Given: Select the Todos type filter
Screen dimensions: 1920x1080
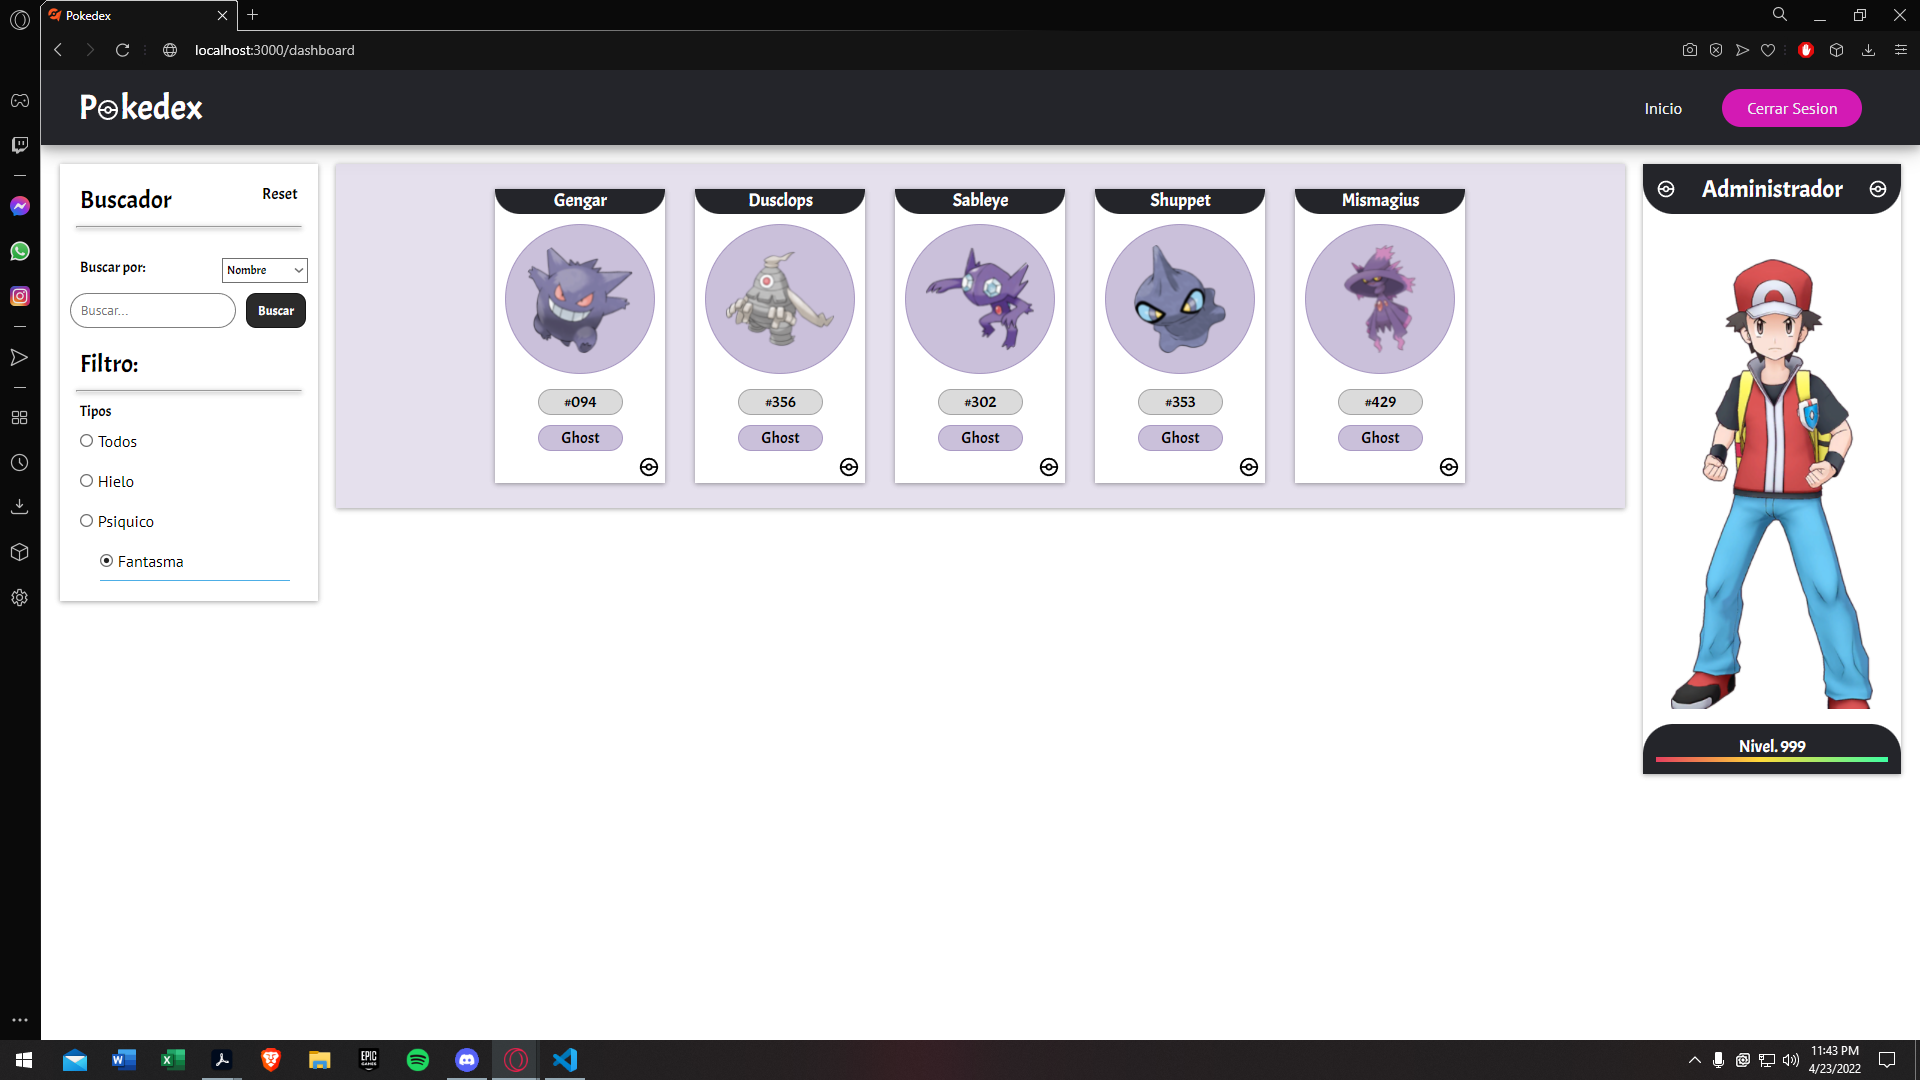Looking at the screenshot, I should pyautogui.click(x=87, y=441).
